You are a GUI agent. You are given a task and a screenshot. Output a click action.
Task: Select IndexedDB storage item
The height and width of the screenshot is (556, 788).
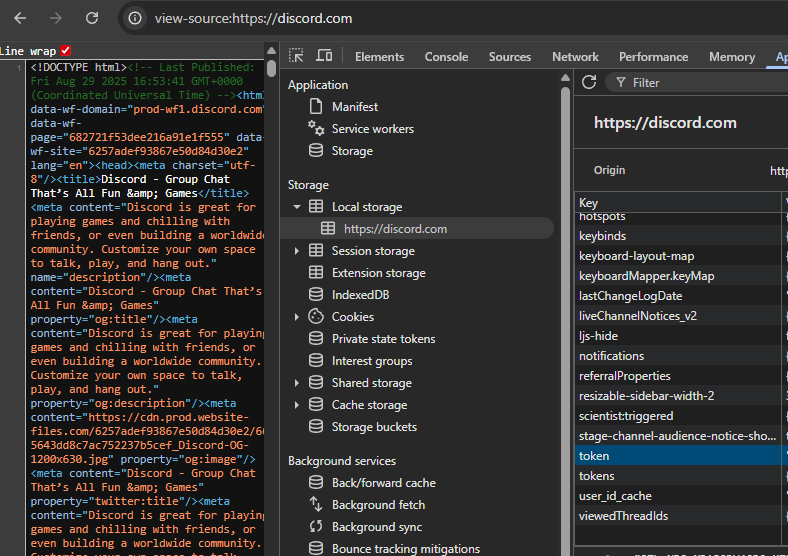click(x=361, y=295)
